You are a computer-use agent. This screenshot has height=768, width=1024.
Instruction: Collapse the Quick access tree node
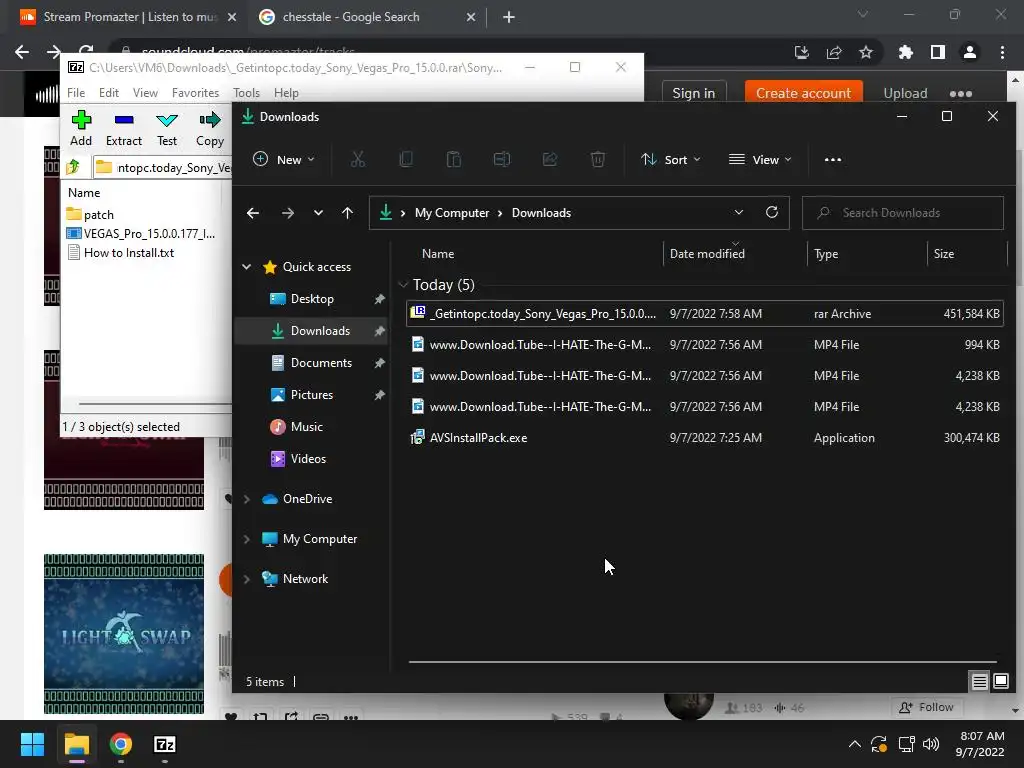(x=247, y=266)
